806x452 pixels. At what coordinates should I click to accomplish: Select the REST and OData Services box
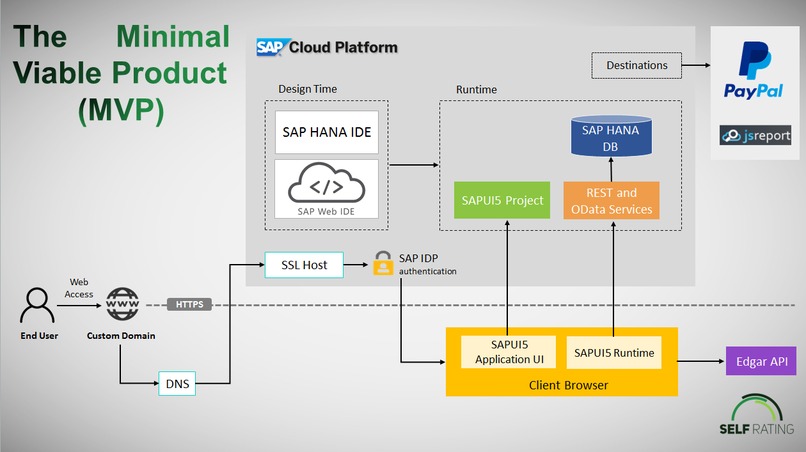(x=611, y=201)
